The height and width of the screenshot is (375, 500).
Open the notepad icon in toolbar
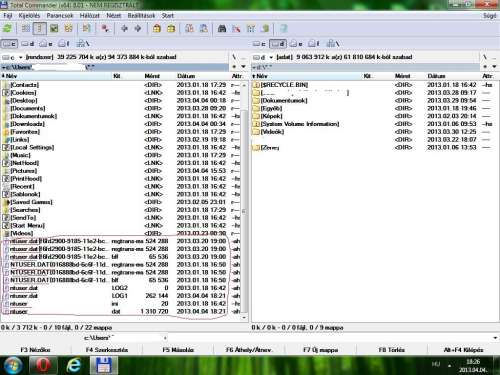click(x=283, y=29)
